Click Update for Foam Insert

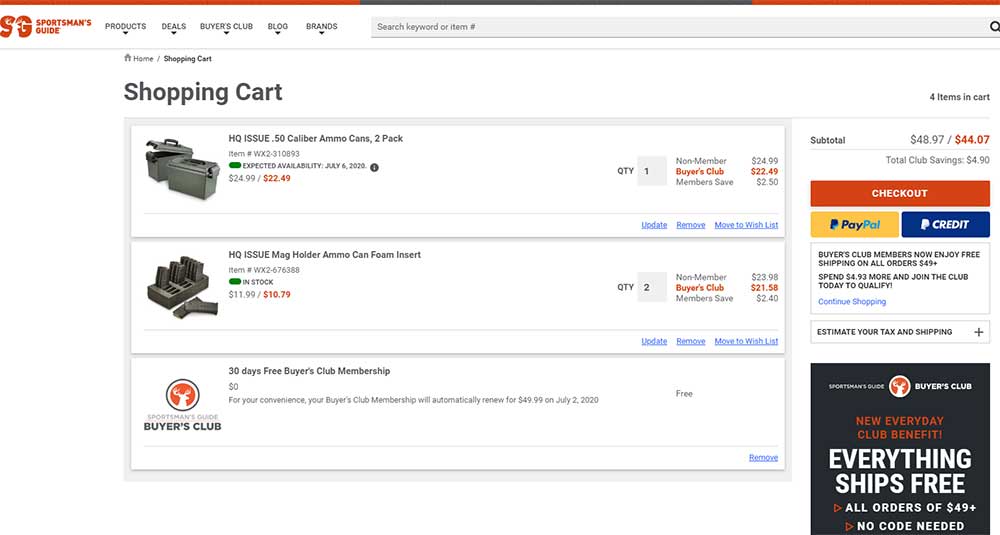click(654, 341)
